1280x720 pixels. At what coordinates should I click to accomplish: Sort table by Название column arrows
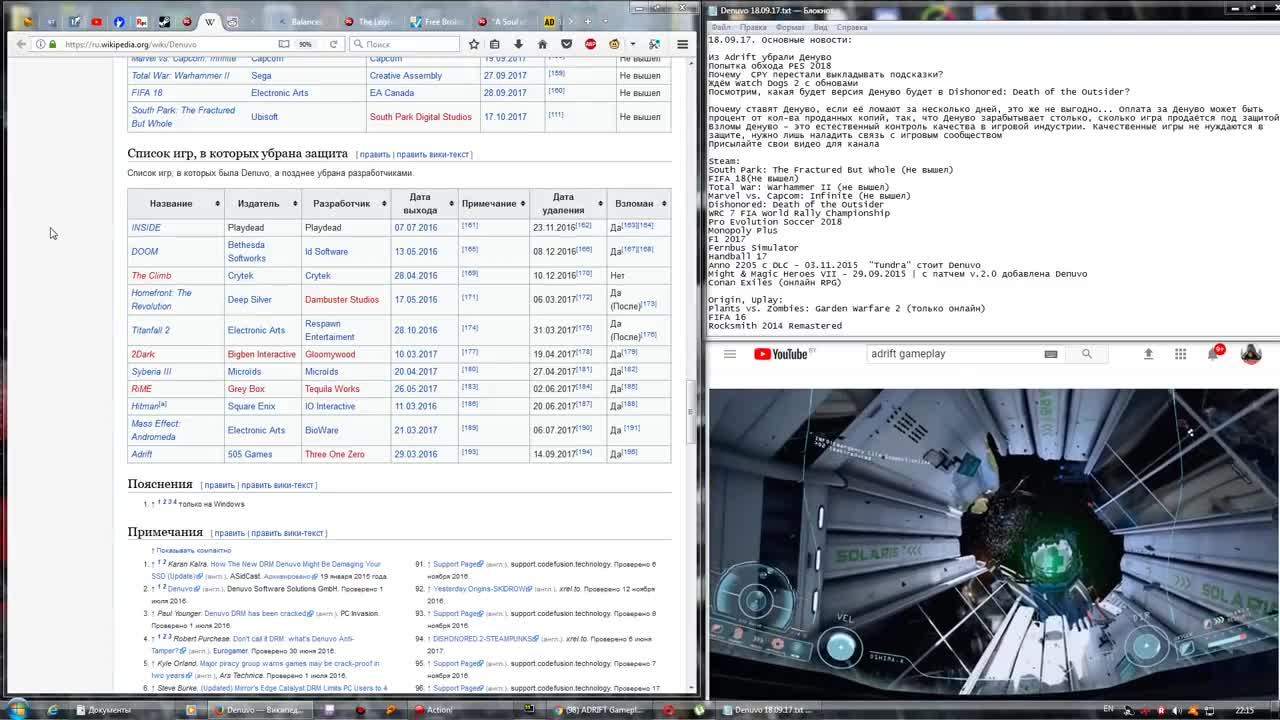pyautogui.click(x=217, y=204)
